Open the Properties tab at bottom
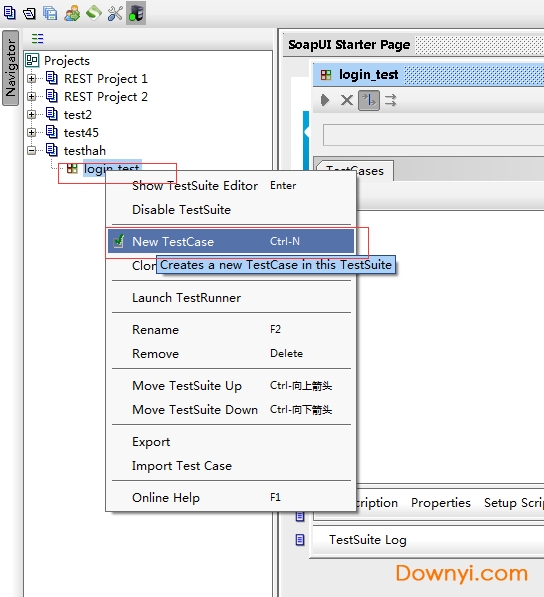 (x=440, y=503)
